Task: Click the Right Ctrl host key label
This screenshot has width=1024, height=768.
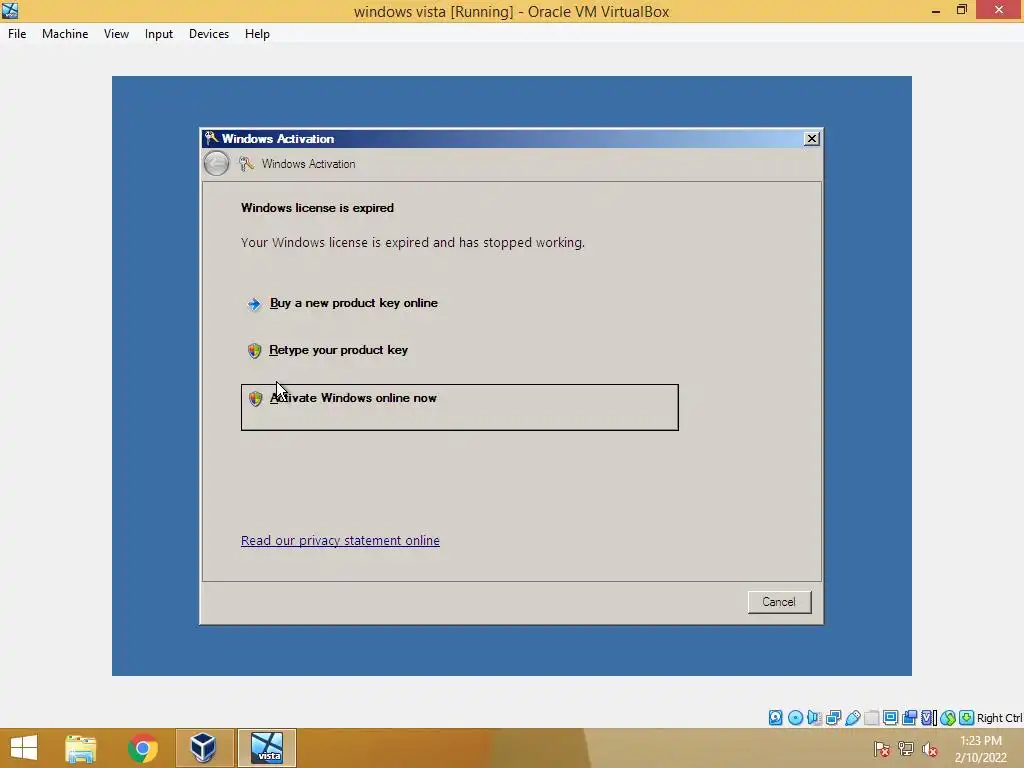Action: [x=999, y=718]
